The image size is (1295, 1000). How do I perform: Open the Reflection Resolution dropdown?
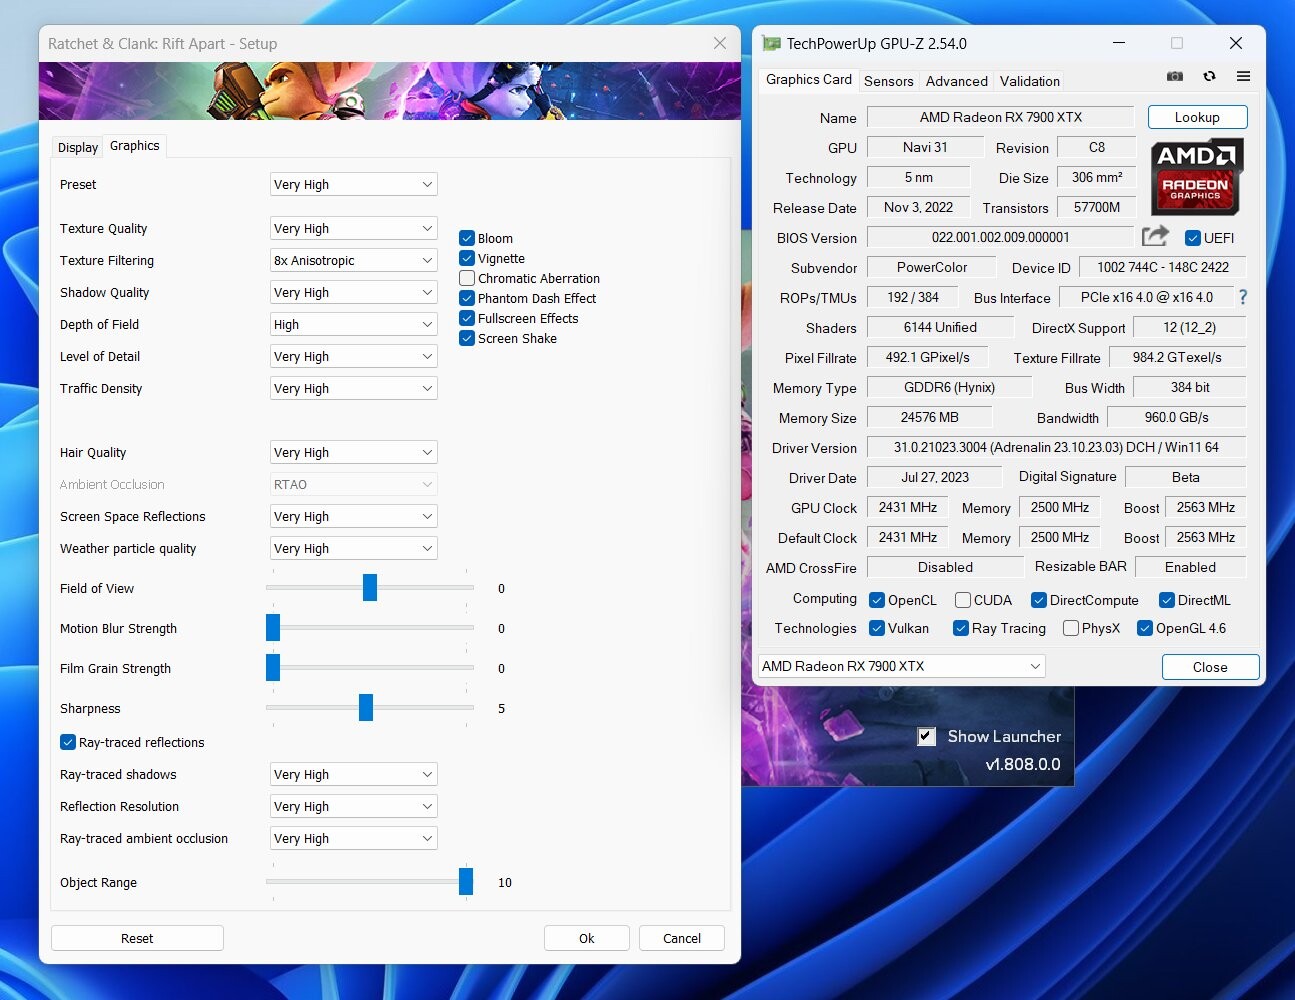coord(354,806)
